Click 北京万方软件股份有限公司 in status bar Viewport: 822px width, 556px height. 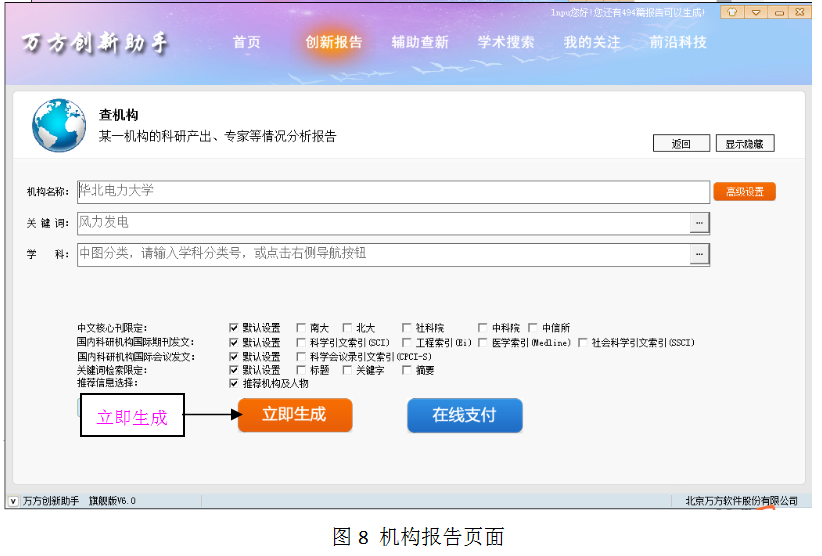click(742, 501)
